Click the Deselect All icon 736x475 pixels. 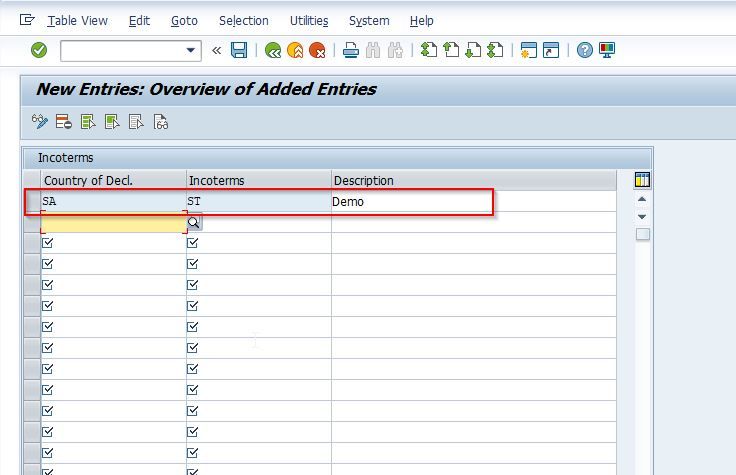pyautogui.click(x=136, y=122)
